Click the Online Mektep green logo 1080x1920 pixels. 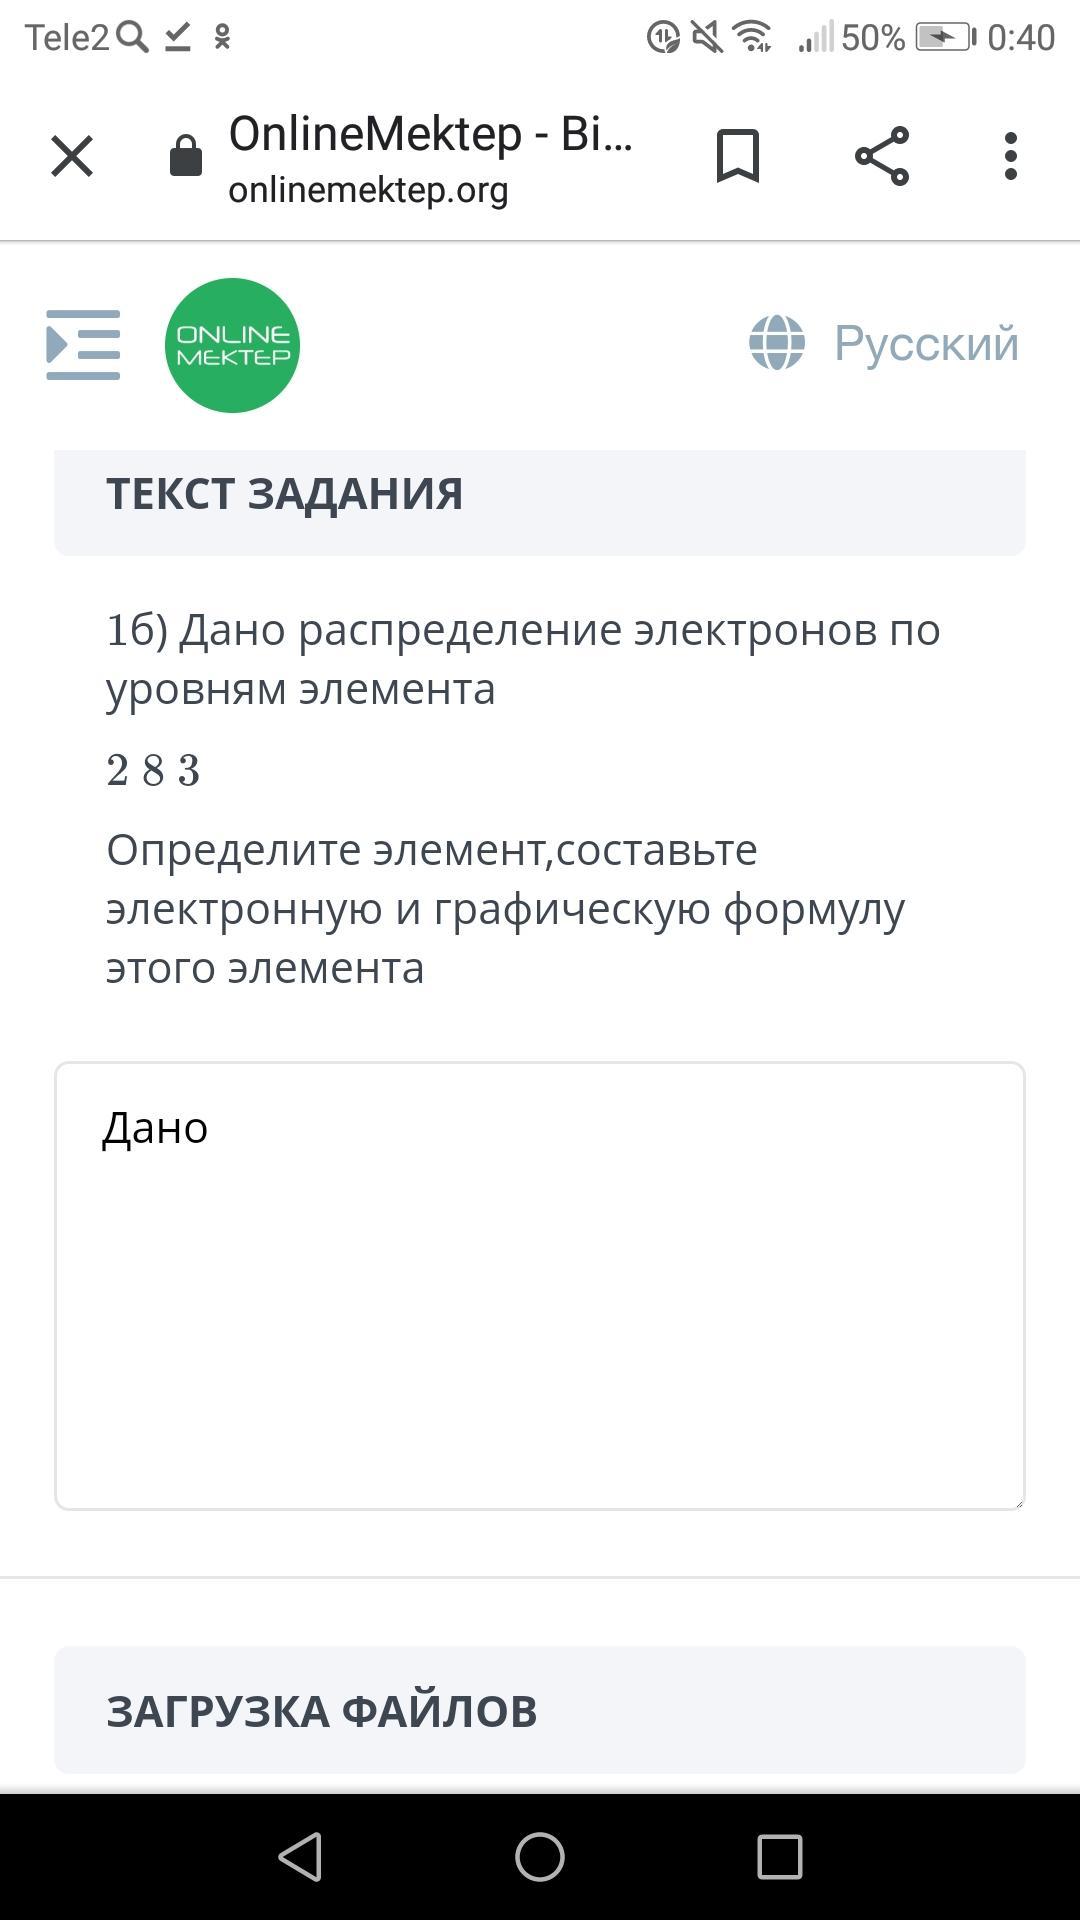(x=232, y=345)
